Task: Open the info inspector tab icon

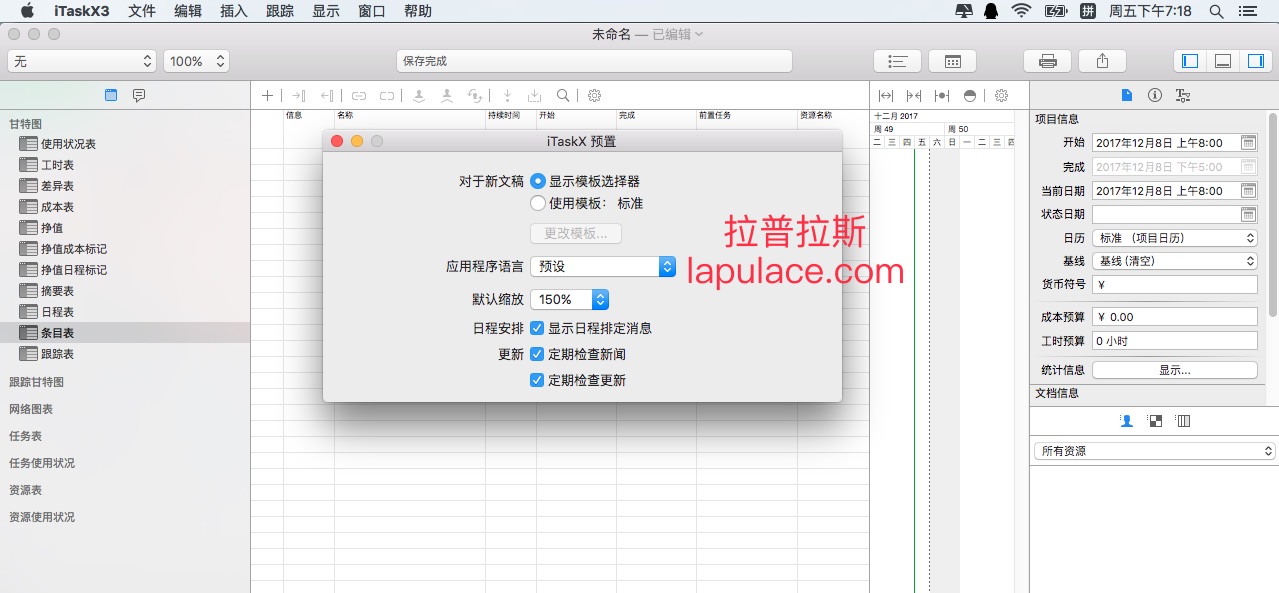Action: point(1155,96)
